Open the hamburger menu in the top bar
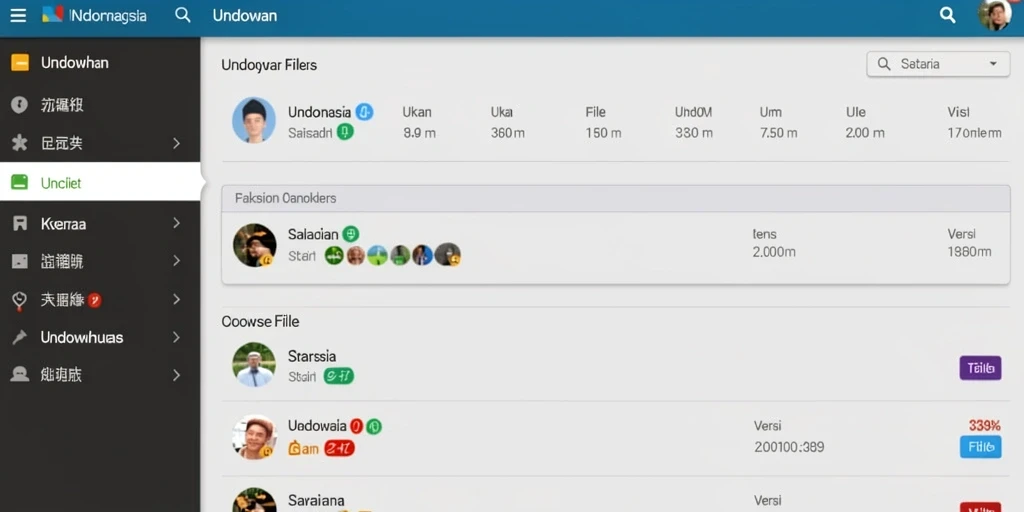Image resolution: width=1024 pixels, height=512 pixels. [x=18, y=15]
